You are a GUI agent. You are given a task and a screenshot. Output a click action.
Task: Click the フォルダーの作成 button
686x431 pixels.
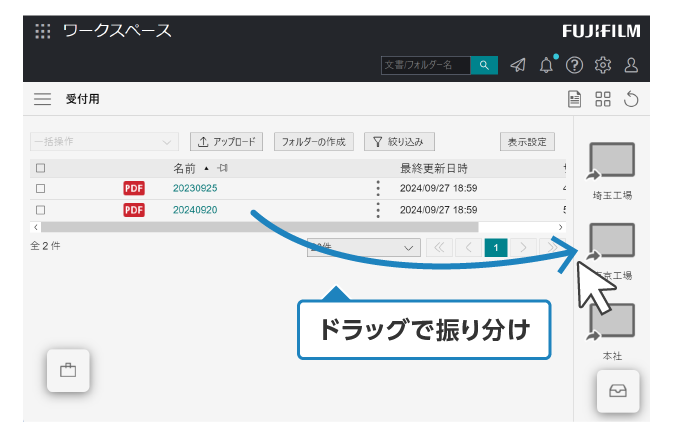pos(314,142)
